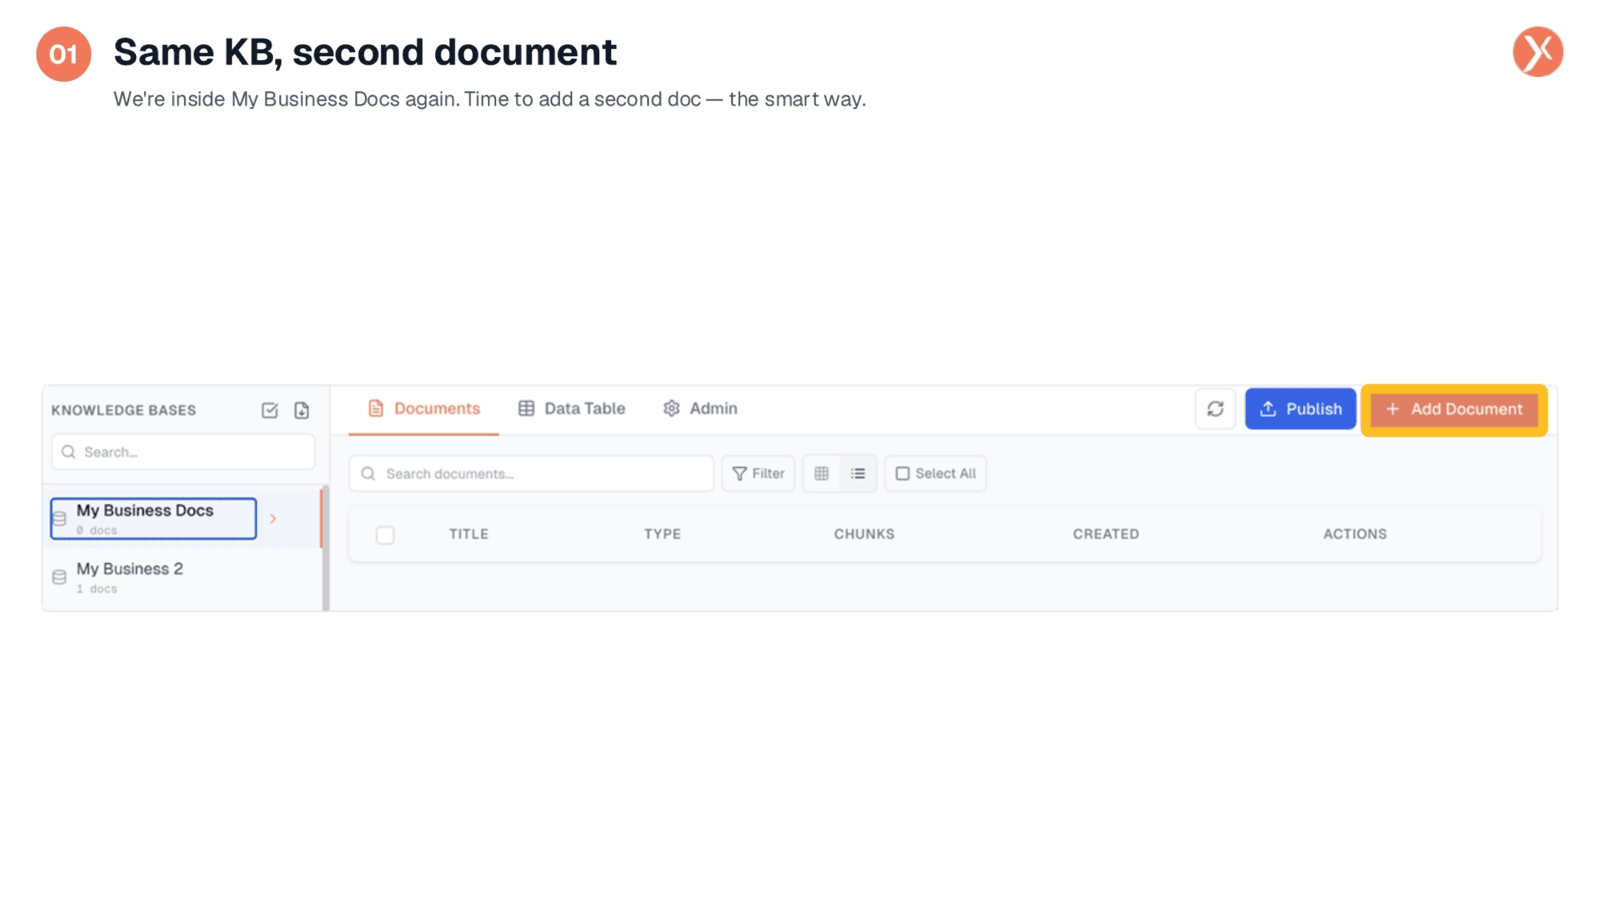The width and height of the screenshot is (1600, 900).
Task: Open the Documents tab
Action: [424, 409]
